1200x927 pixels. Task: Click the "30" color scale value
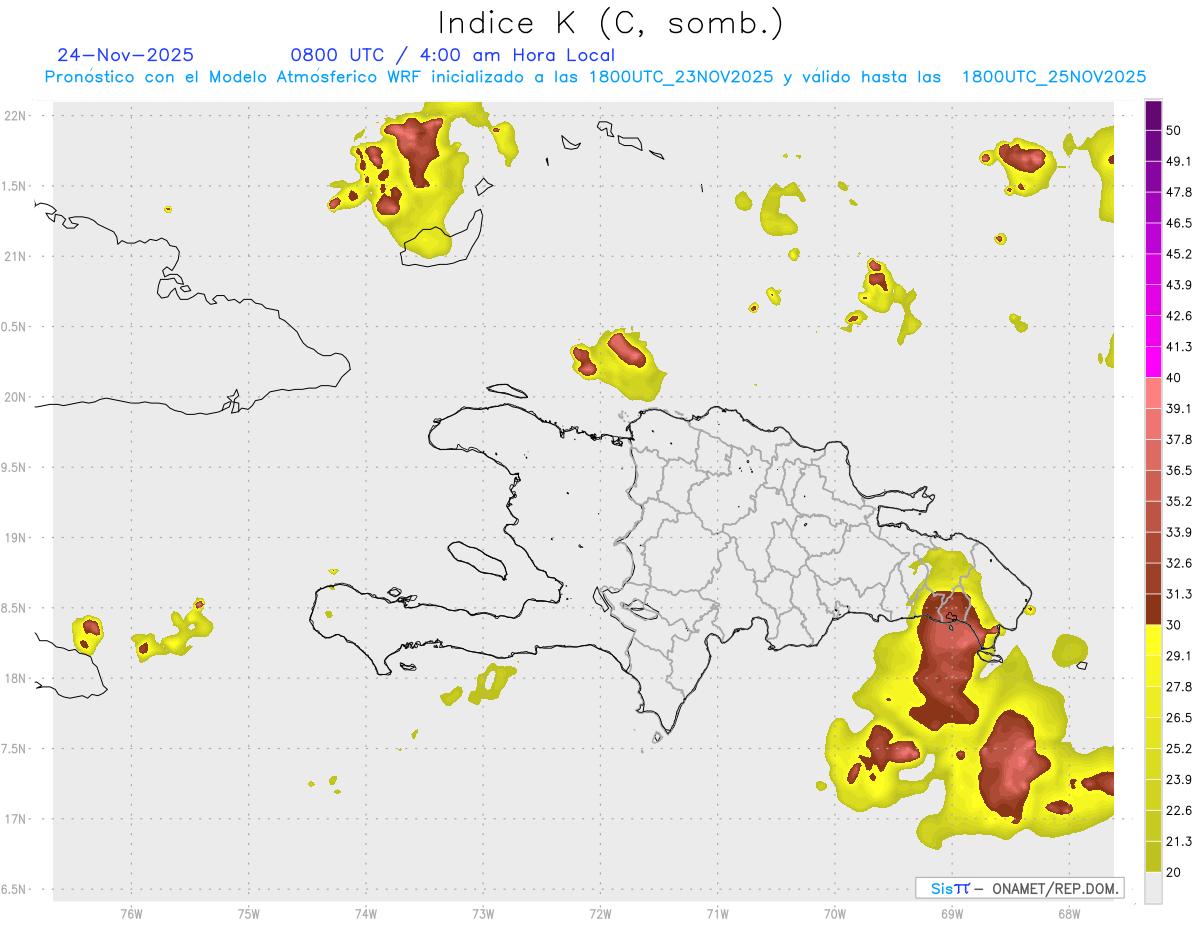[x=1174, y=625]
